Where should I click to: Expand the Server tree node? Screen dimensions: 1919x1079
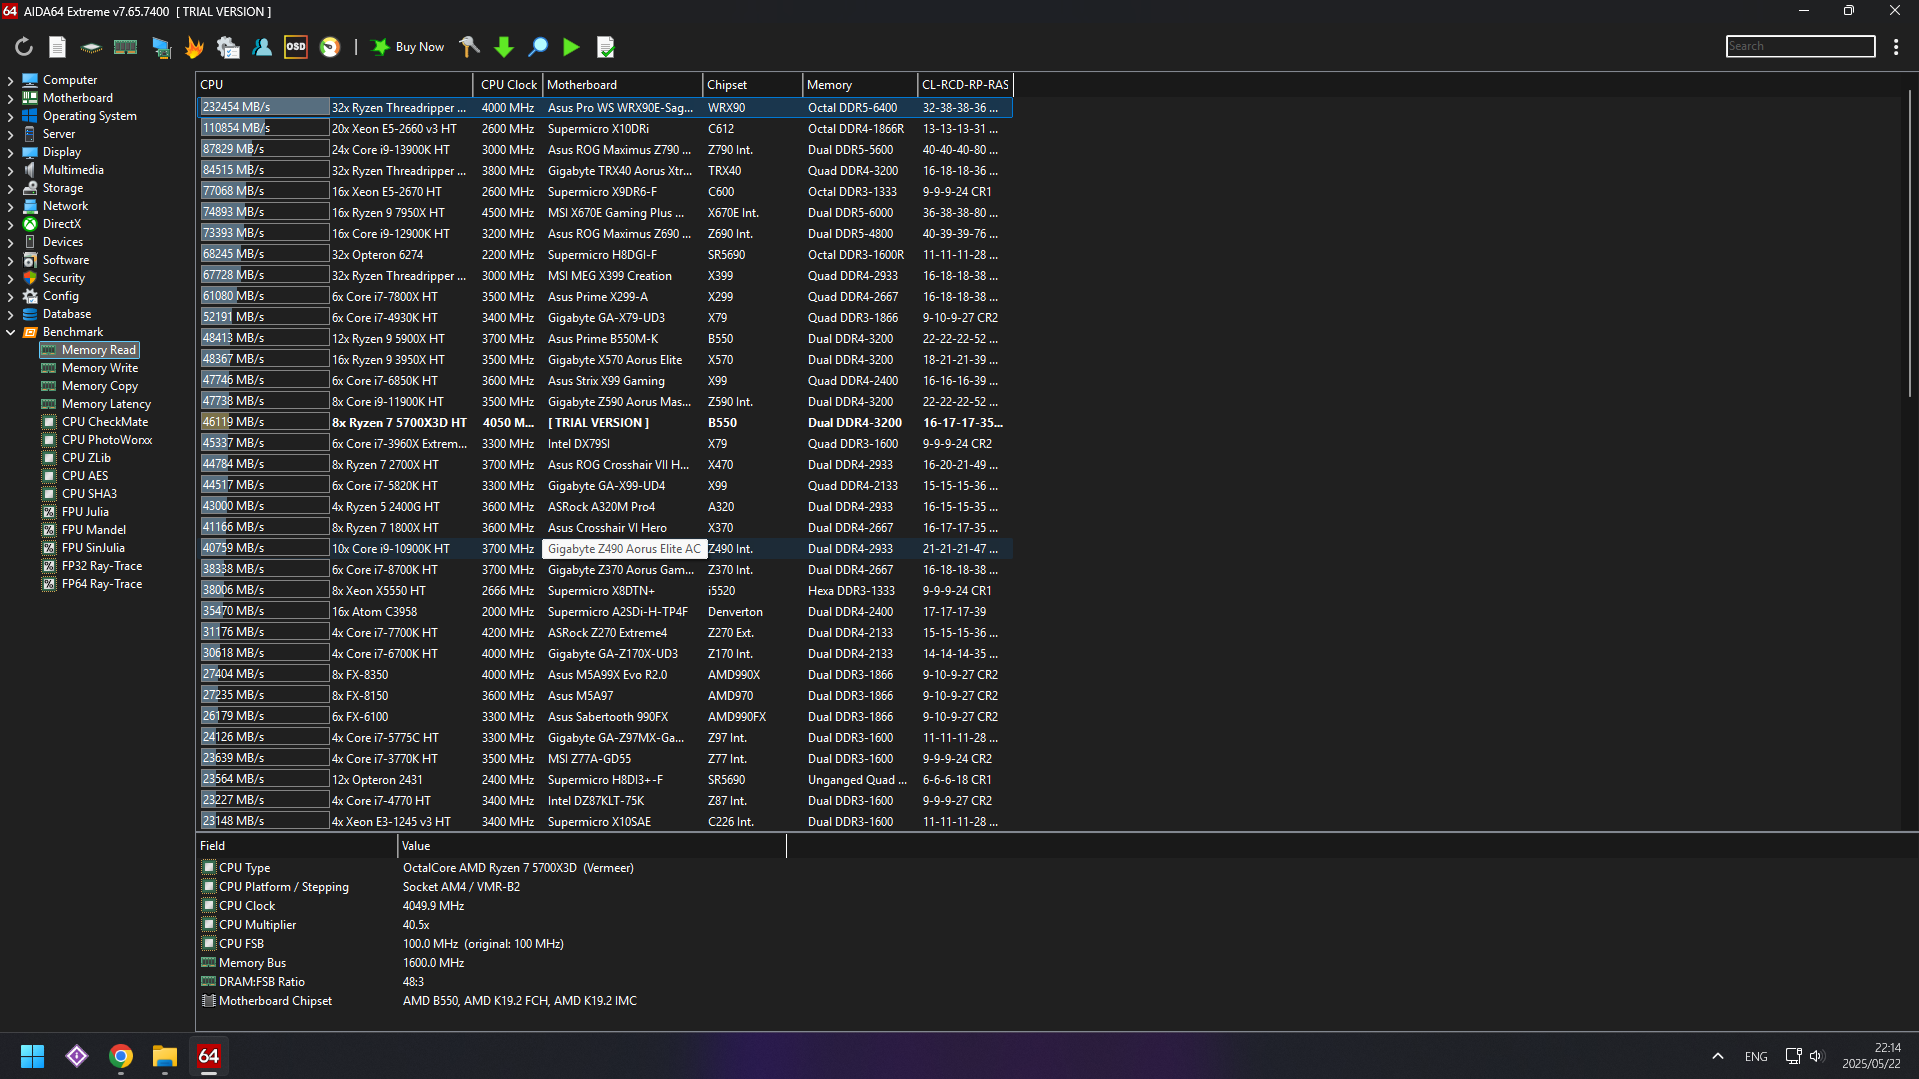coord(10,134)
